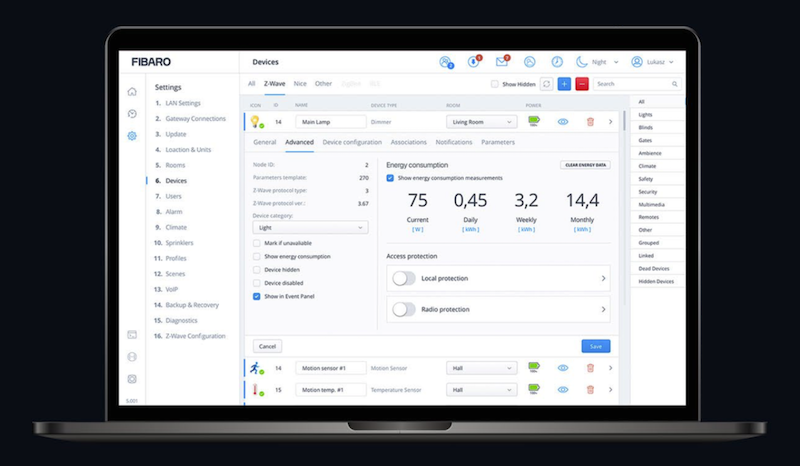Enable the Local protection switch

click(404, 278)
